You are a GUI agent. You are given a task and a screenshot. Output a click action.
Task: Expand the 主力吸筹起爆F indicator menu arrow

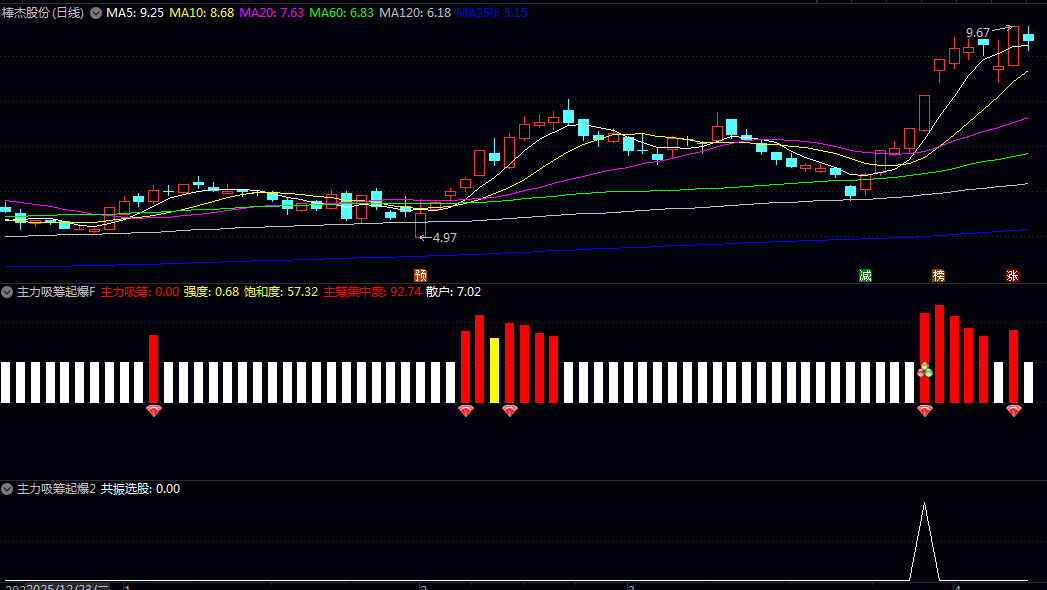click(x=7, y=292)
